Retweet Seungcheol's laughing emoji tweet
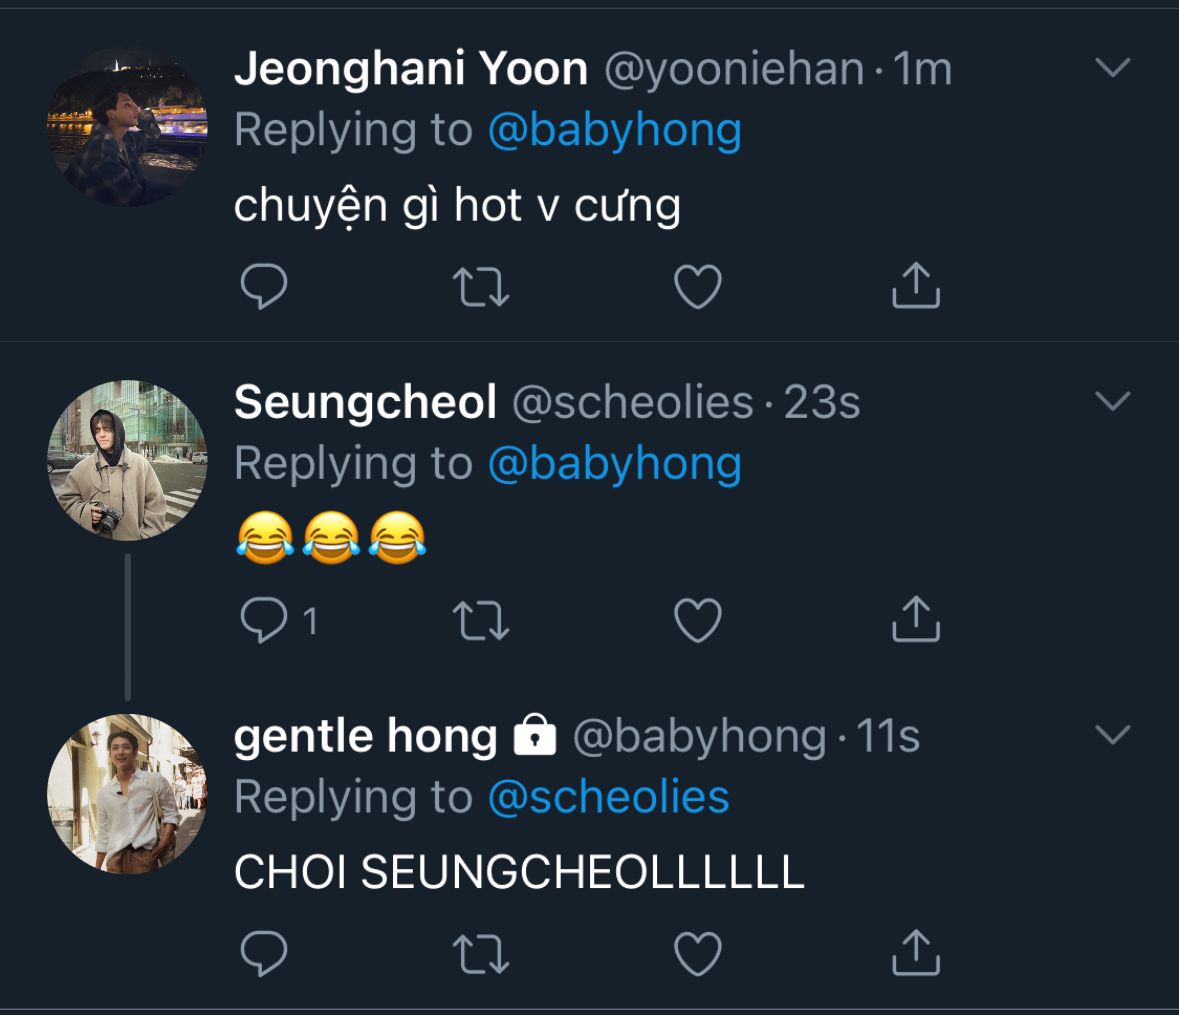The height and width of the screenshot is (1015, 1179). [482, 621]
